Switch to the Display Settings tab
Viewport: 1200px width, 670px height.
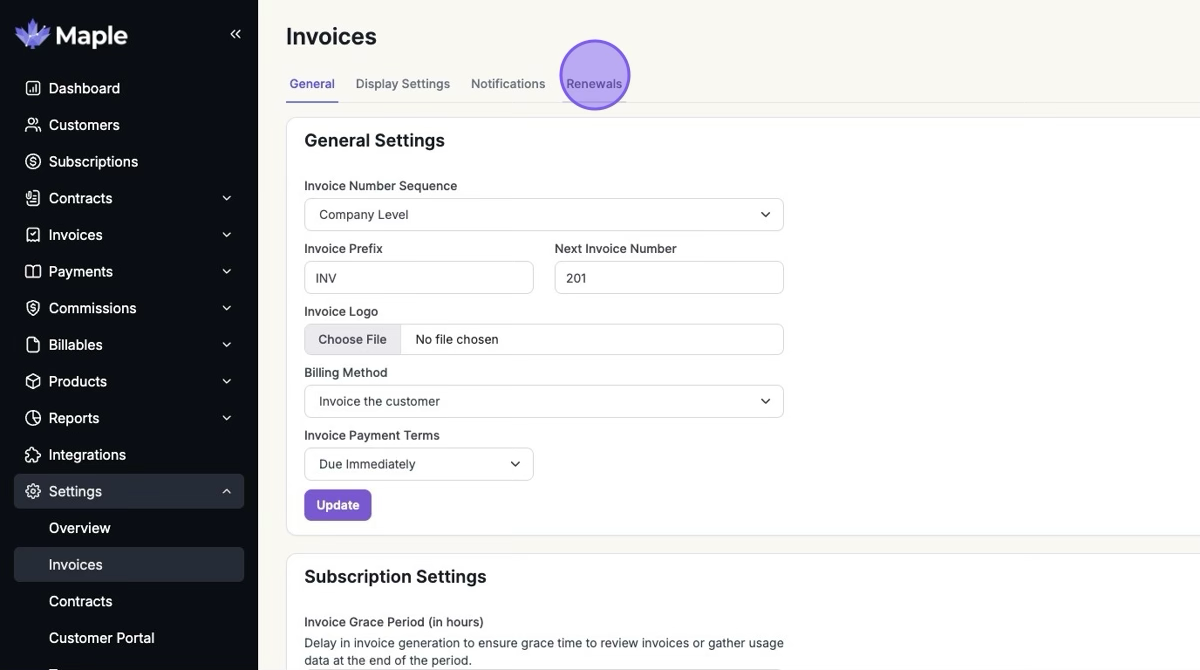point(402,84)
